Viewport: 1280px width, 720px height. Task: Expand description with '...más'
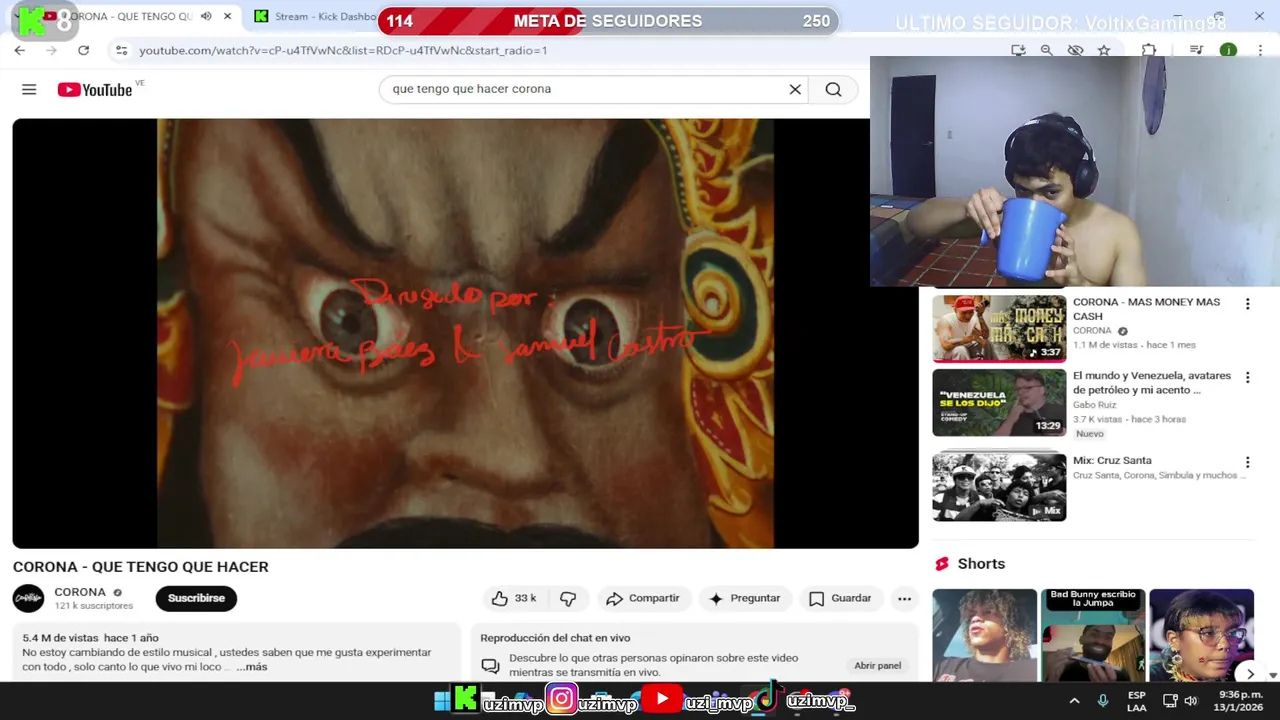(x=252, y=667)
